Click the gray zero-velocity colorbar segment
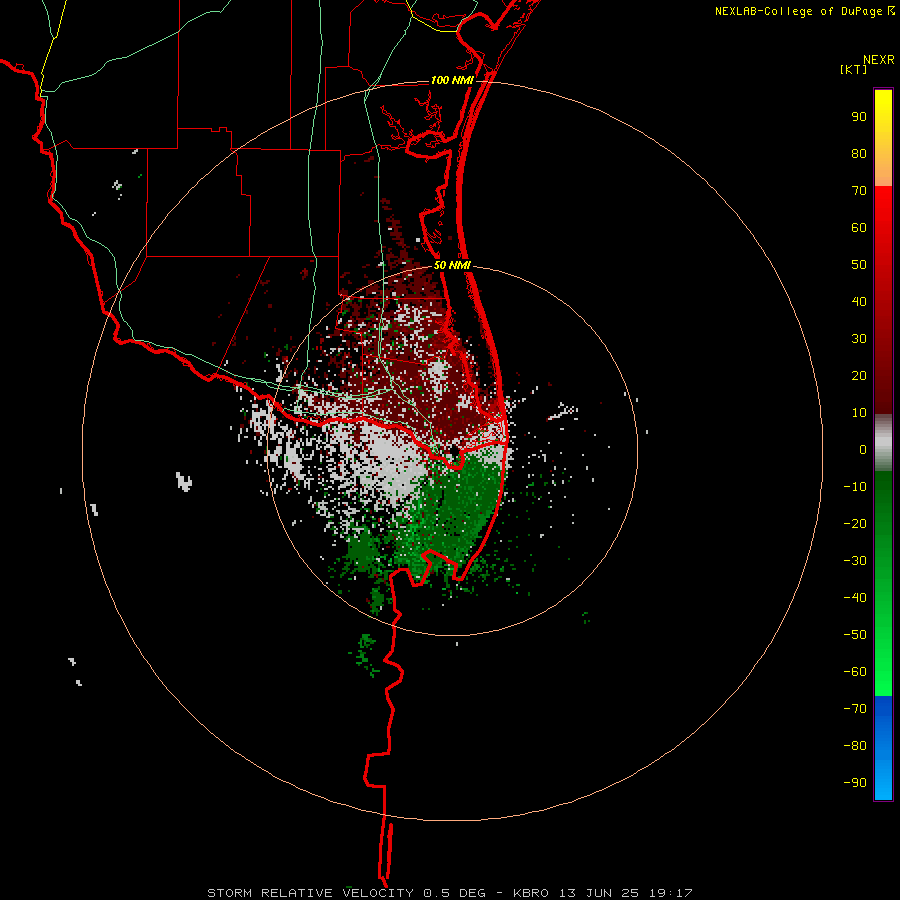Image resolution: width=900 pixels, height=900 pixels. pos(883,443)
